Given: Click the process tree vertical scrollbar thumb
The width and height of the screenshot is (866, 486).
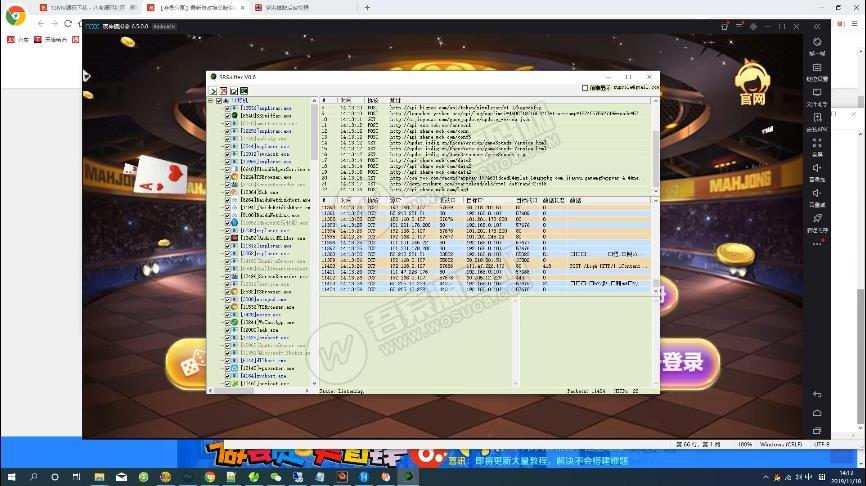Looking at the screenshot, I should 314,133.
